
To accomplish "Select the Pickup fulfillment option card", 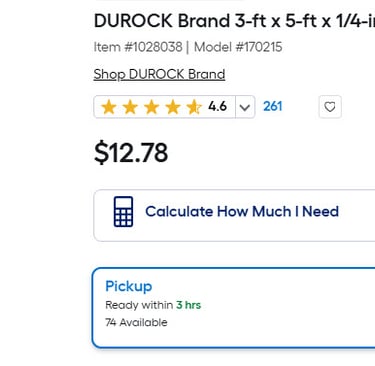I will (234, 308).
